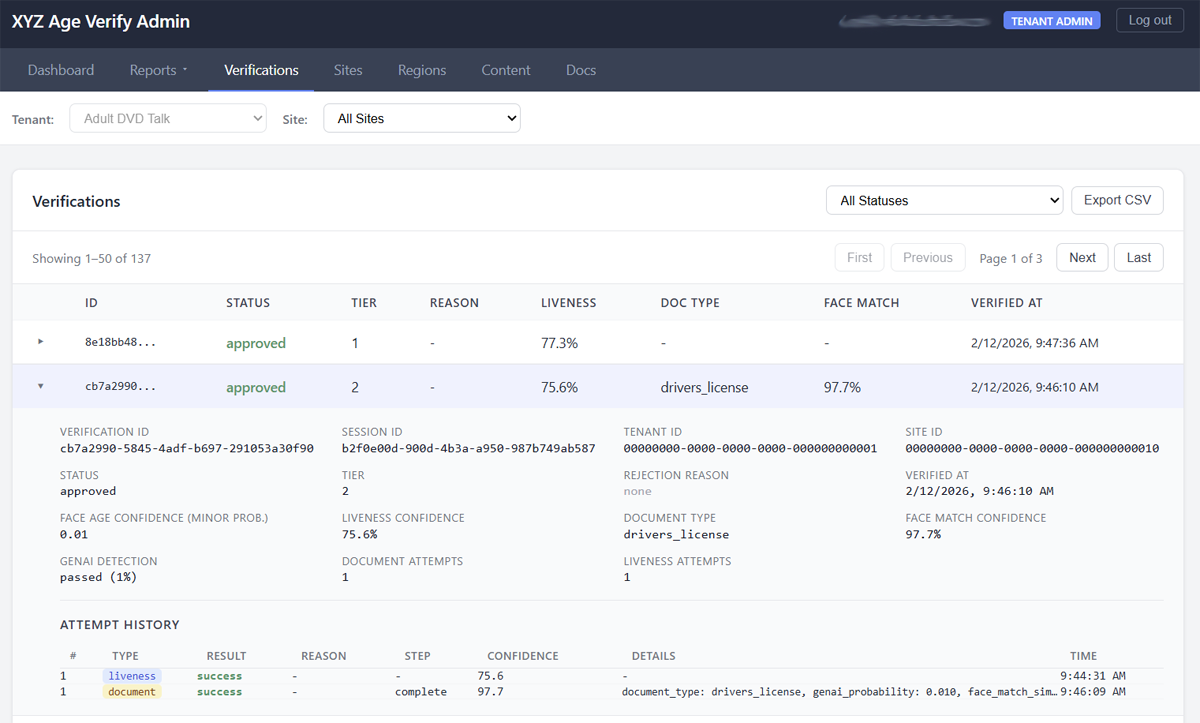The image size is (1200, 723).
Task: Open the Content tab
Action: pos(506,70)
